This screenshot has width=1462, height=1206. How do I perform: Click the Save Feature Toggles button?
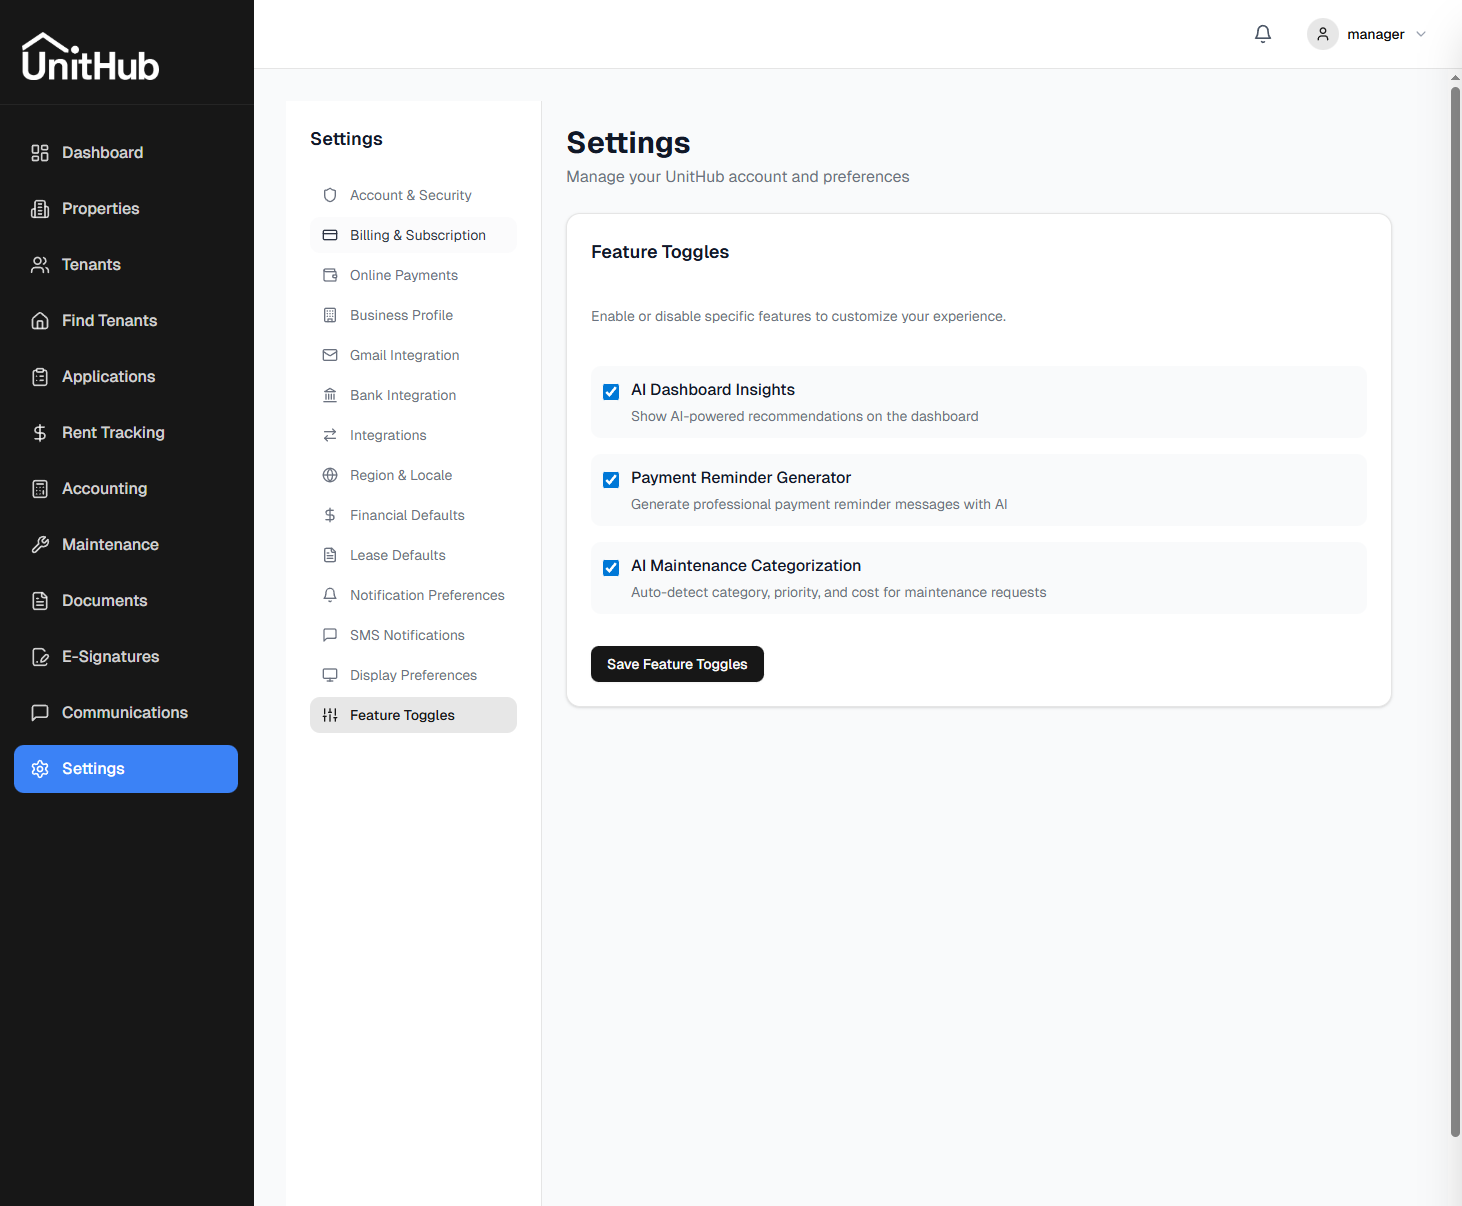coord(677,664)
